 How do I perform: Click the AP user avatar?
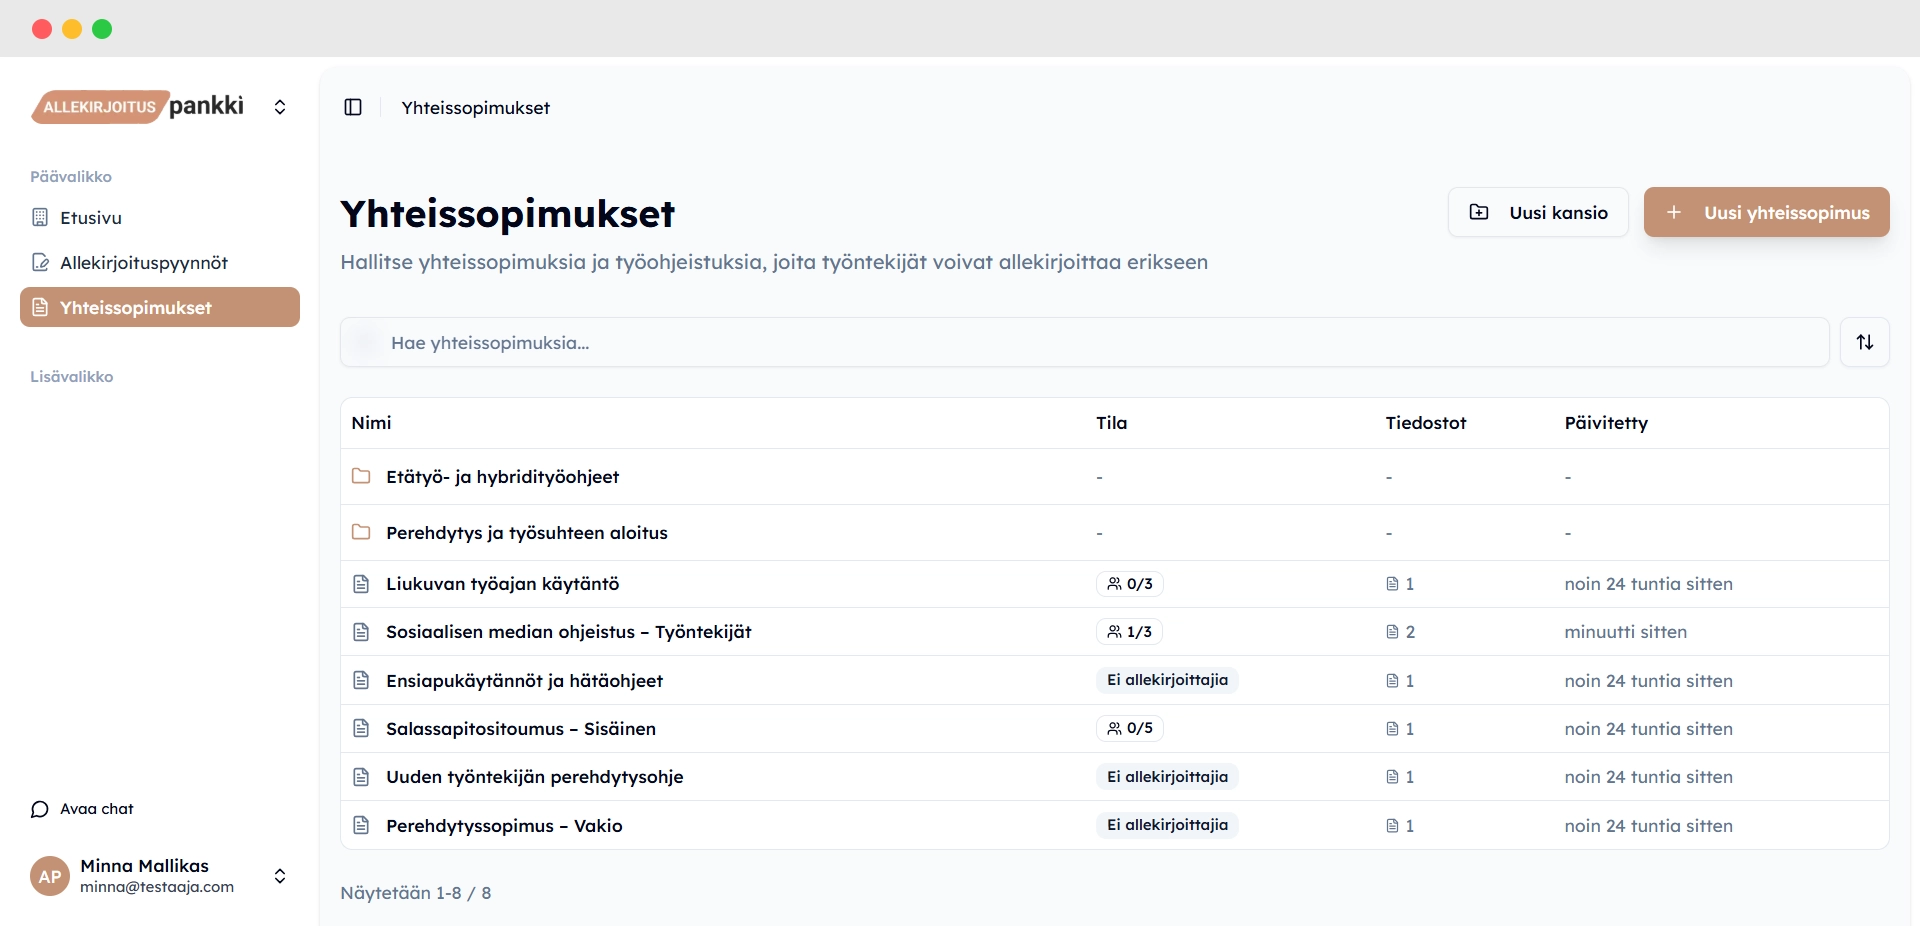[50, 876]
